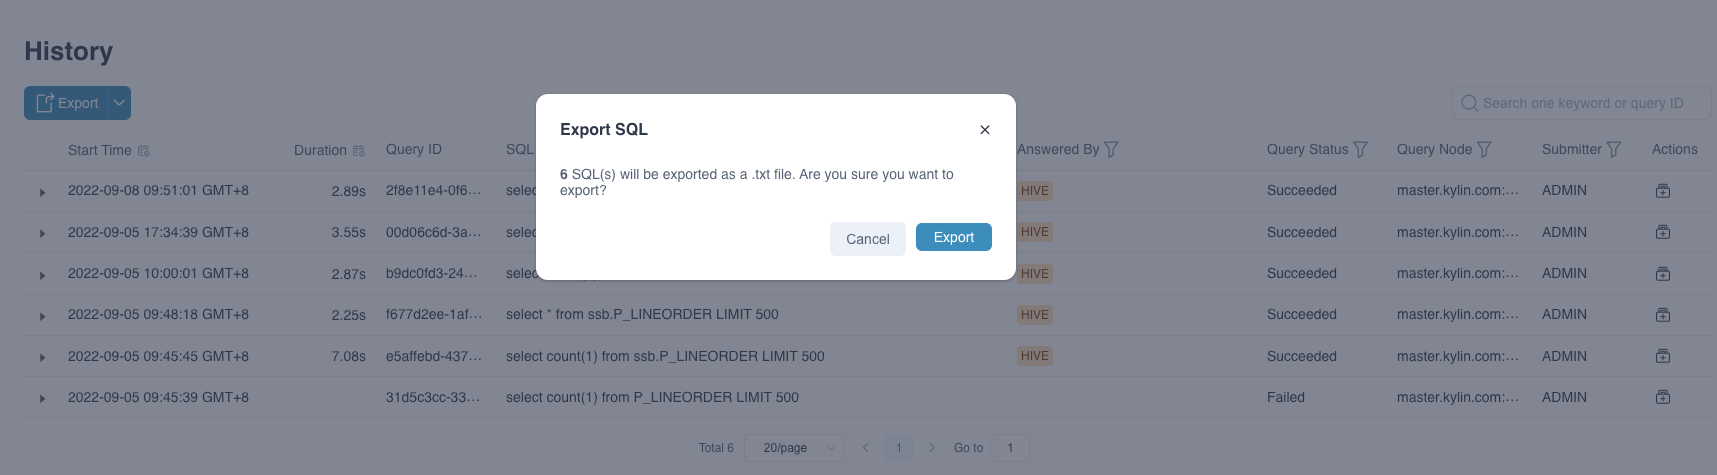Filter the Submitter column
The height and width of the screenshot is (475, 1717).
pos(1613,150)
